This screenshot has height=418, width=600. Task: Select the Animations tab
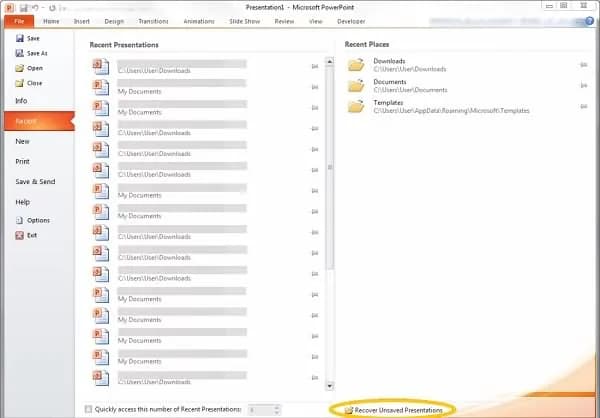[199, 21]
